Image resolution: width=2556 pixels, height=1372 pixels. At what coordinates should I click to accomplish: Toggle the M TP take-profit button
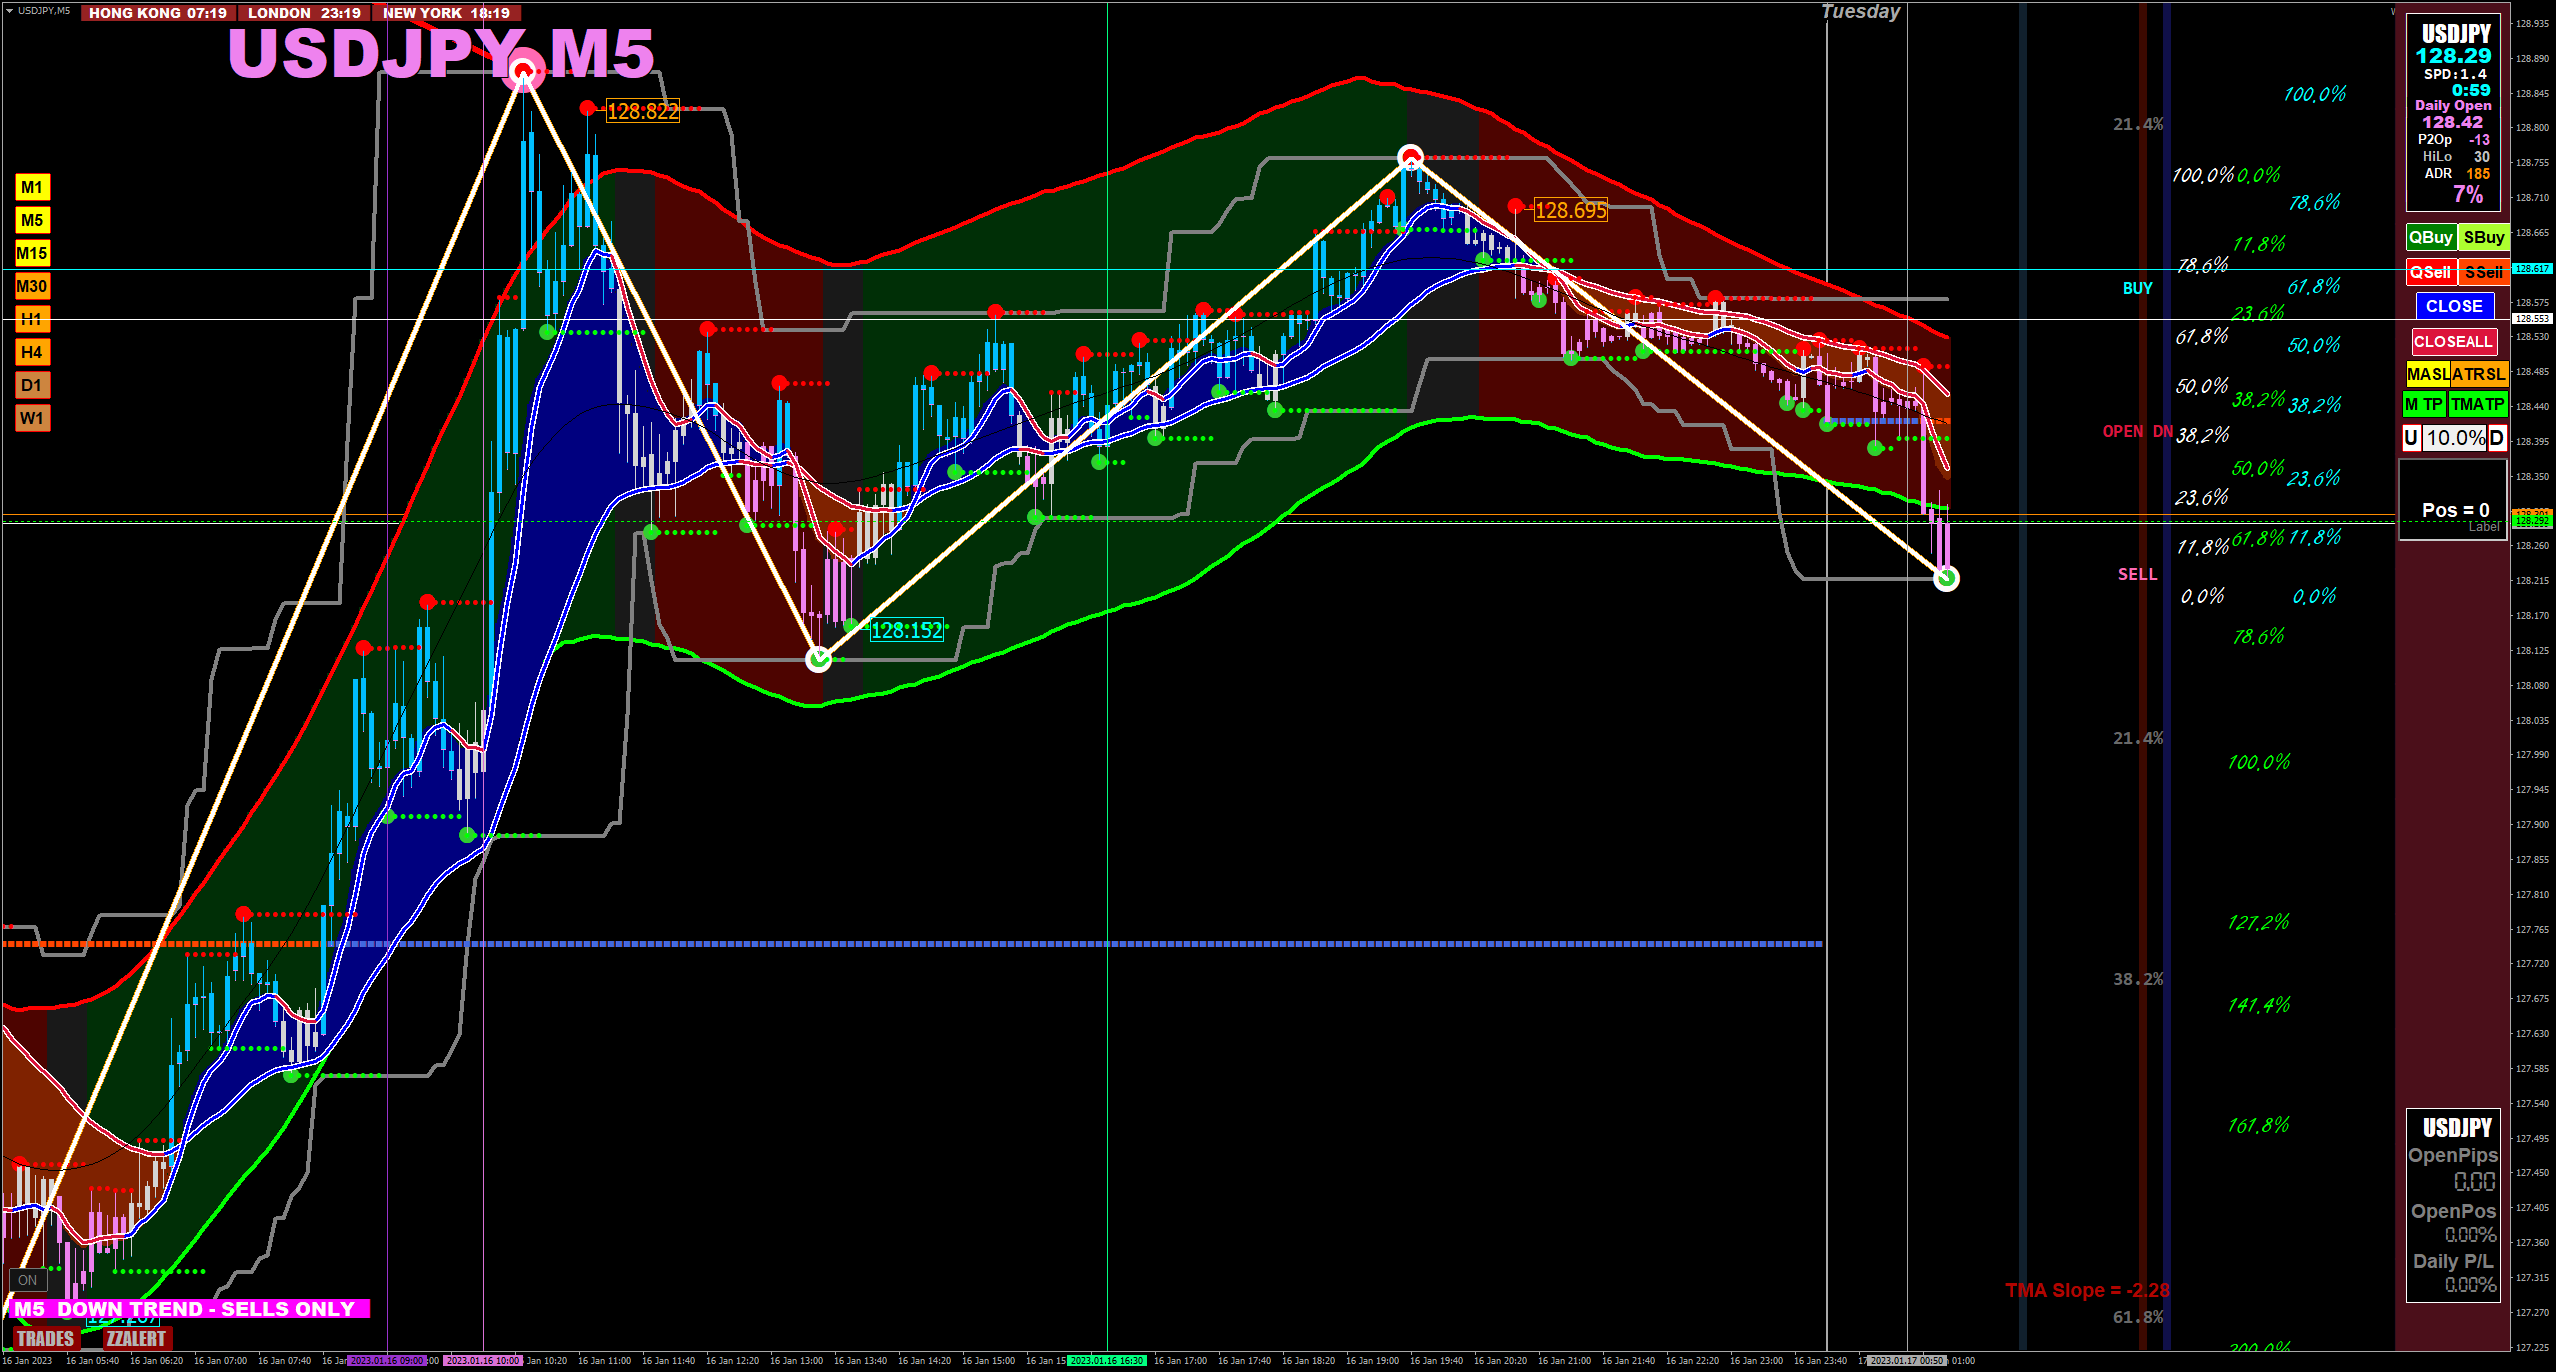(2424, 404)
